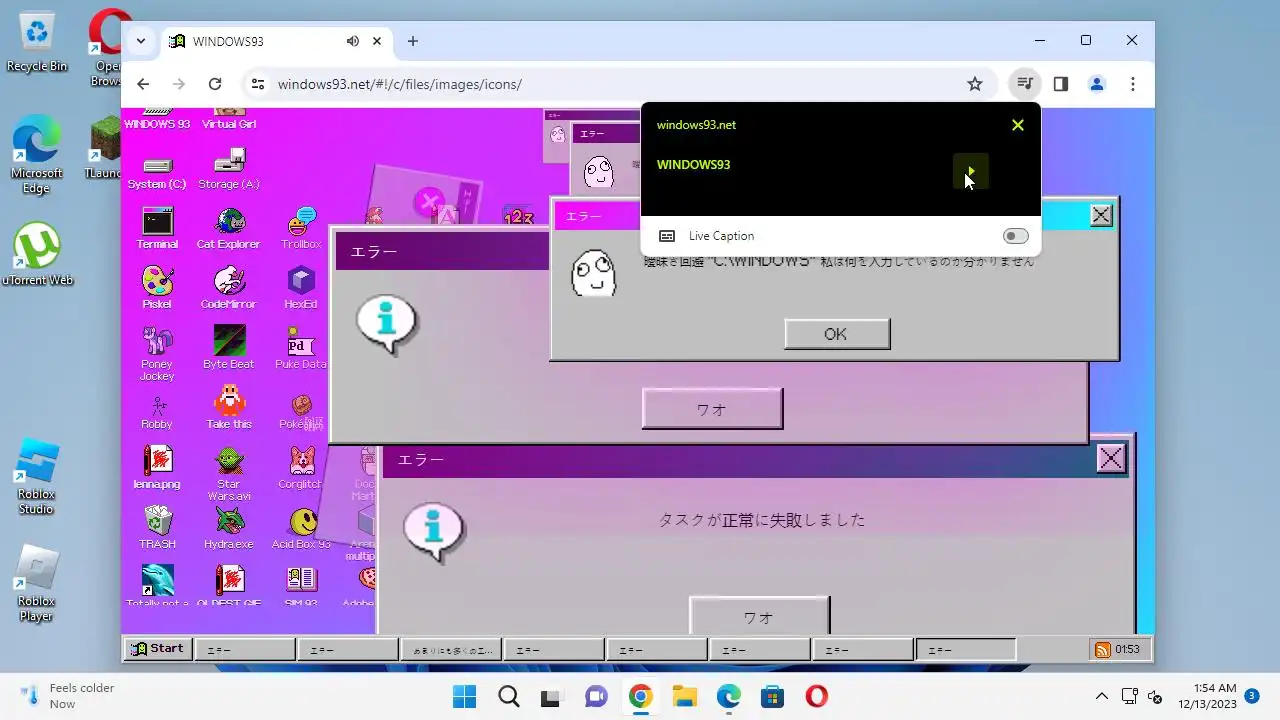This screenshot has height=720, width=1280.
Task: Open the Windows 11 Start menu
Action: [x=465, y=696]
